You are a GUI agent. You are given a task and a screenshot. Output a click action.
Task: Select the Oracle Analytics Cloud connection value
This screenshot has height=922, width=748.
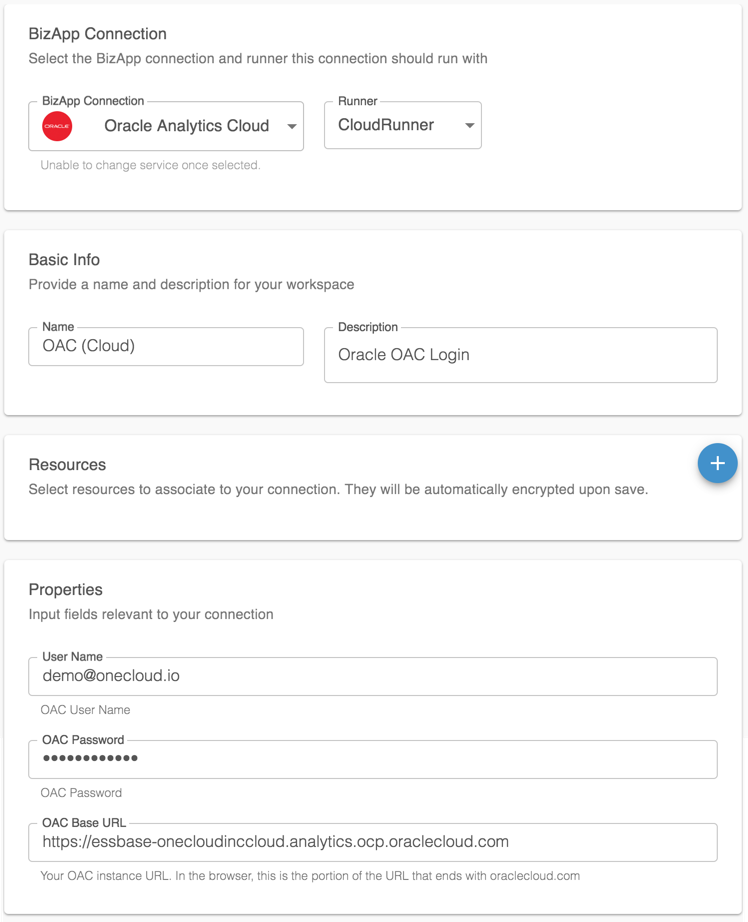tap(187, 126)
